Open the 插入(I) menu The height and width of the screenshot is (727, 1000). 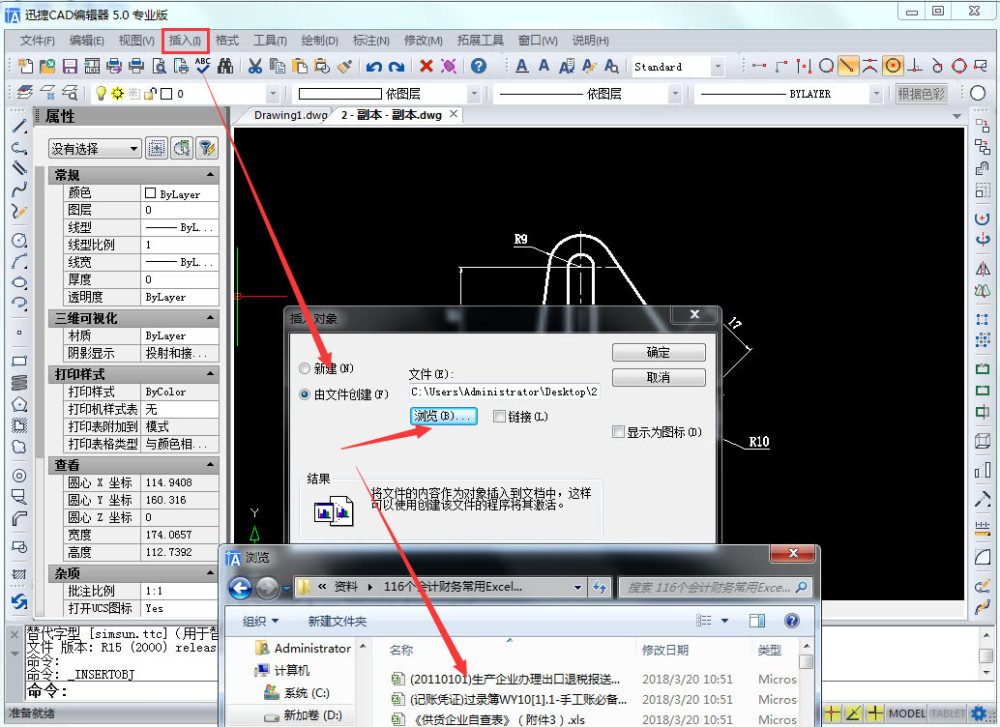coord(185,40)
